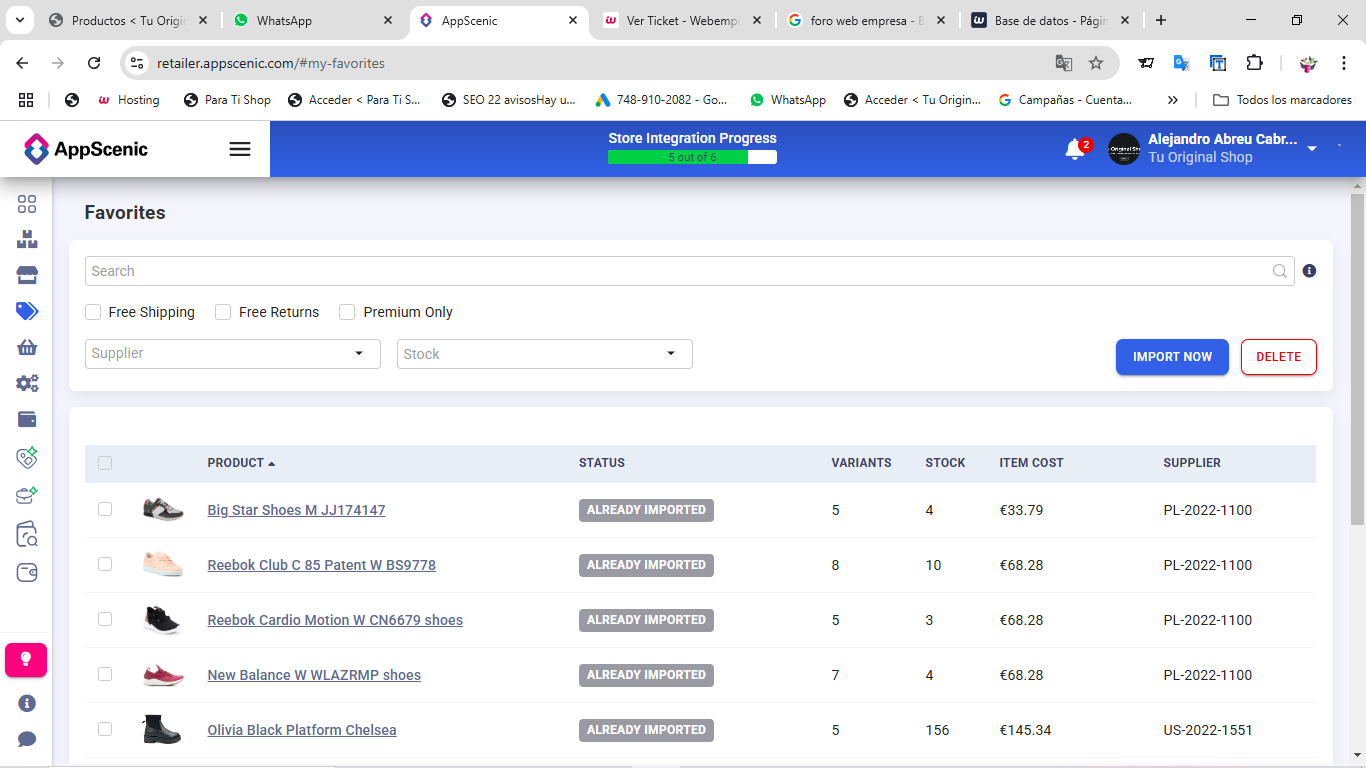
Task: Click the info circle in the sidebar
Action: point(27,703)
